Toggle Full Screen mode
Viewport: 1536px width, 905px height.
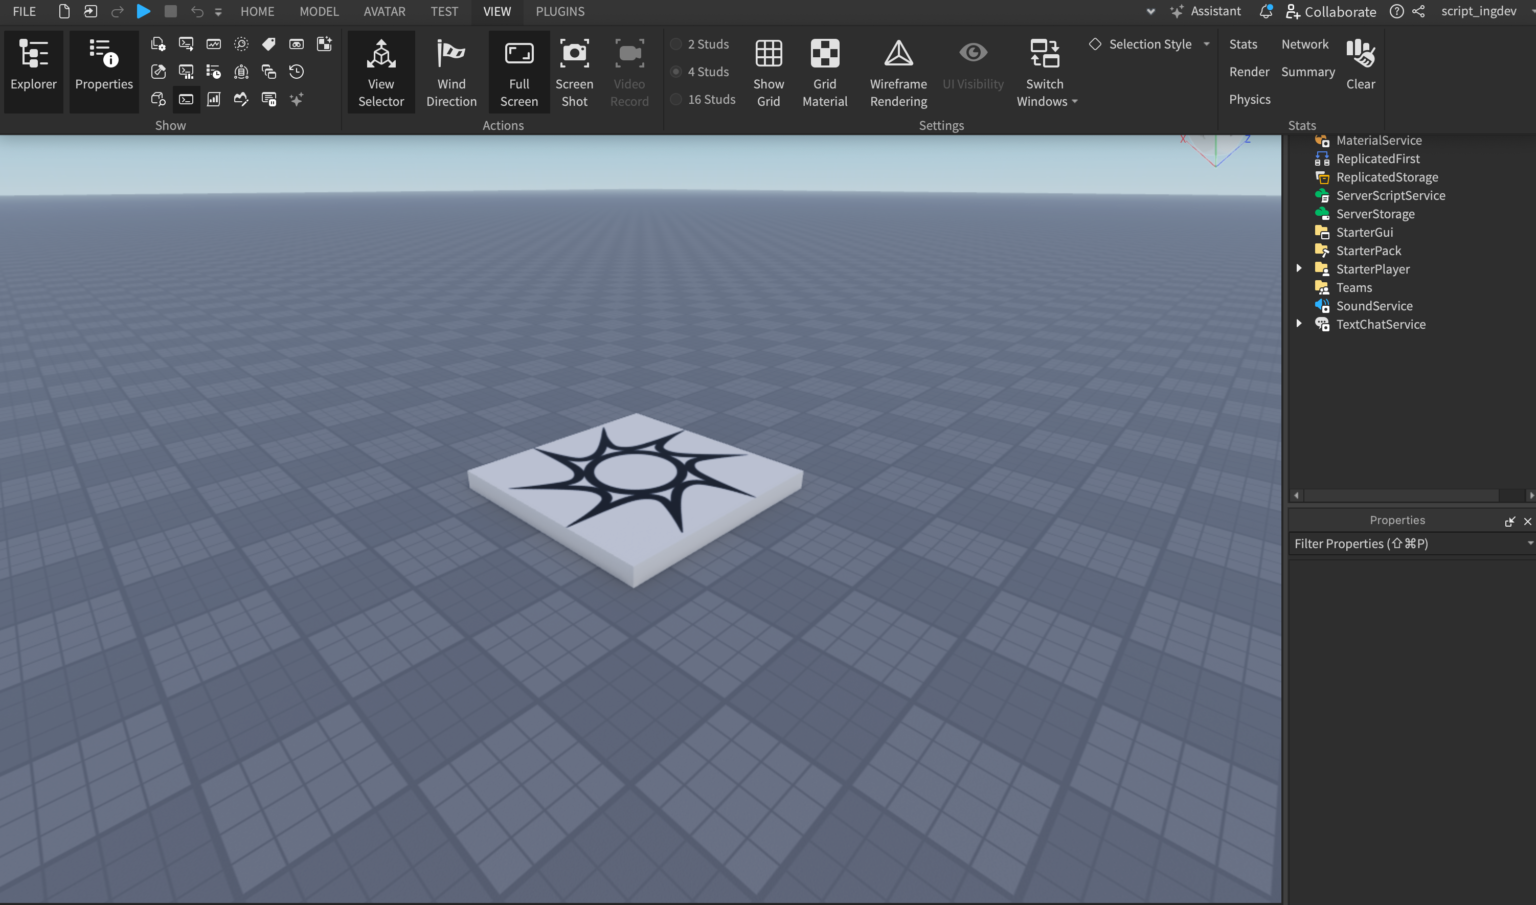point(518,70)
